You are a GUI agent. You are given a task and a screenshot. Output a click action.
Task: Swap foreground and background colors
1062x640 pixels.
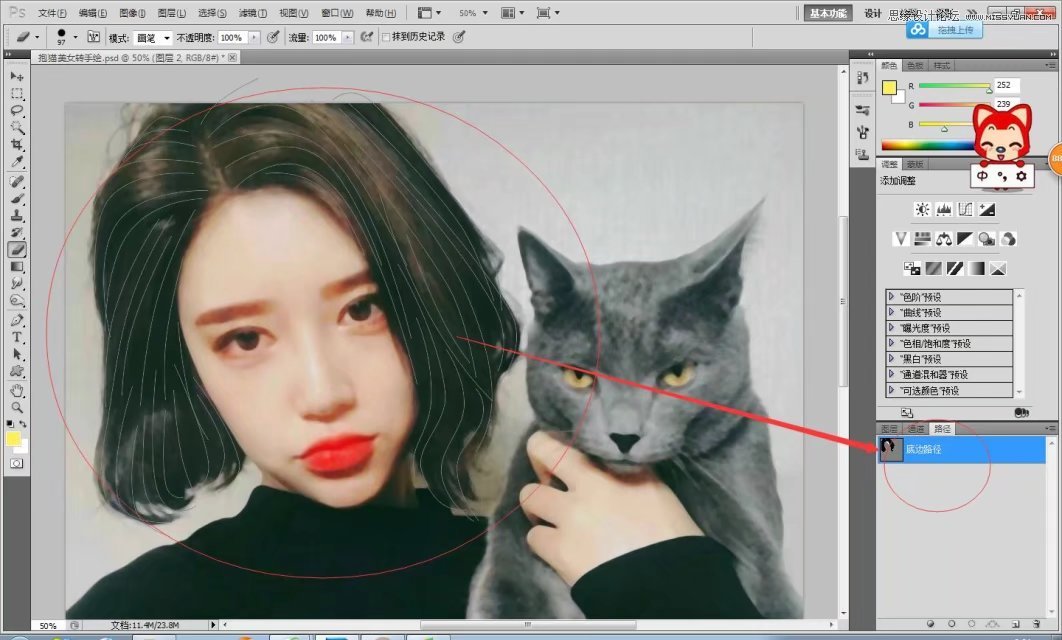click(x=22, y=424)
